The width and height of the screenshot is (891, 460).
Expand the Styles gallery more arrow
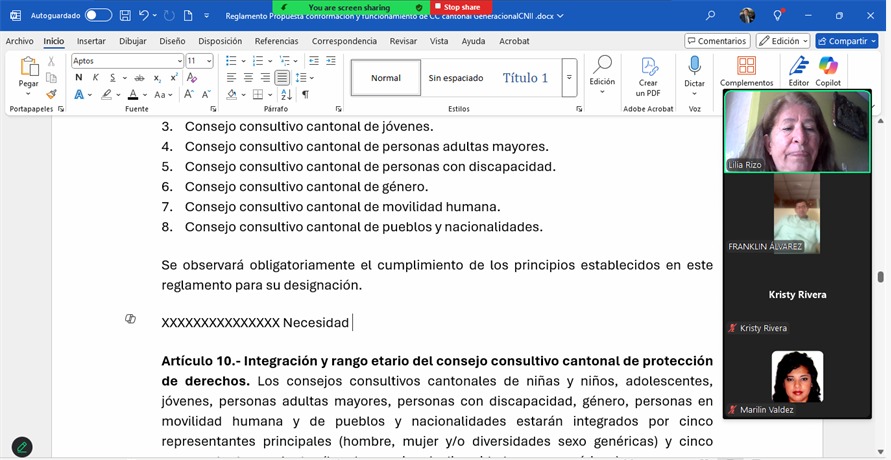(x=569, y=78)
